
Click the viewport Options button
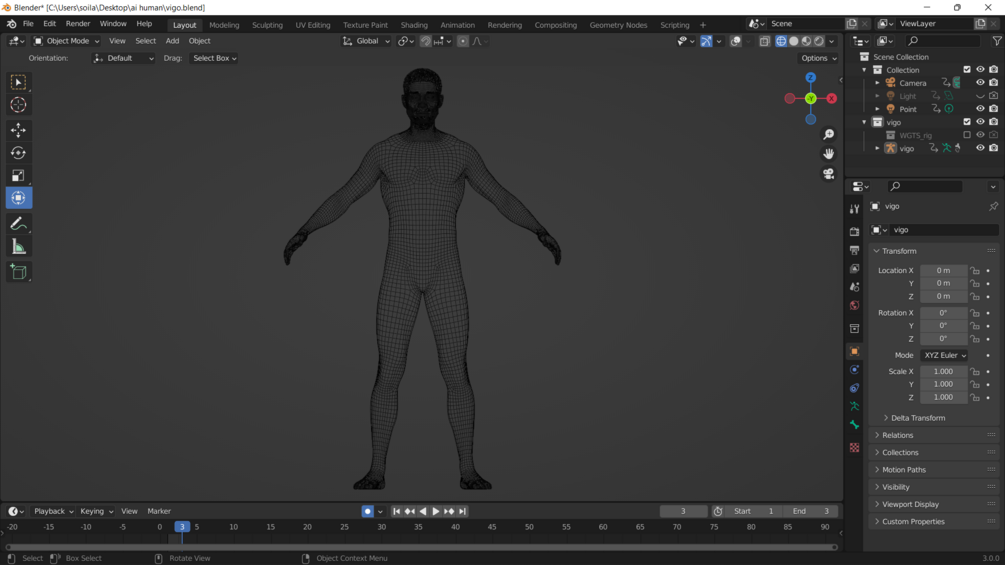coord(818,58)
